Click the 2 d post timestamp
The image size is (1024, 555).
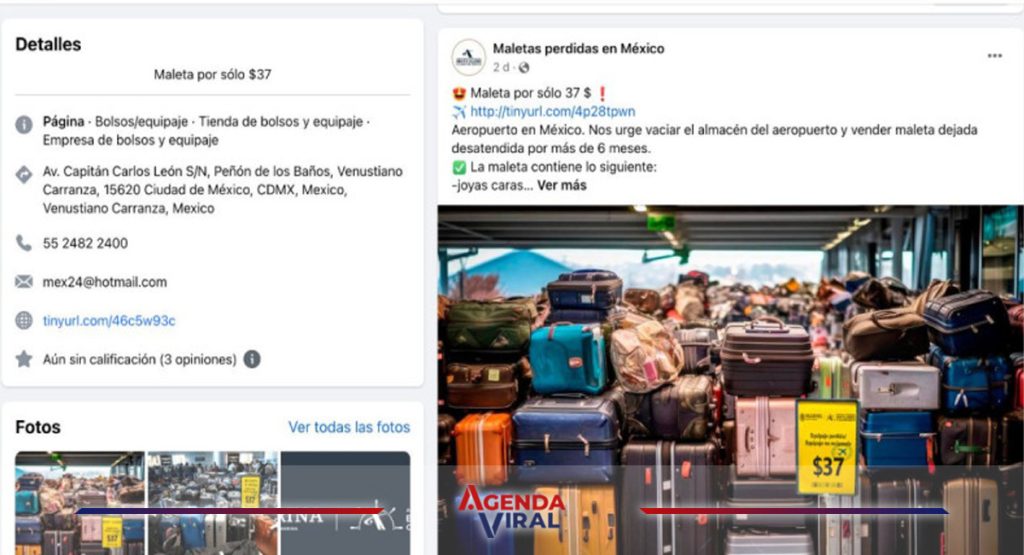(501, 67)
